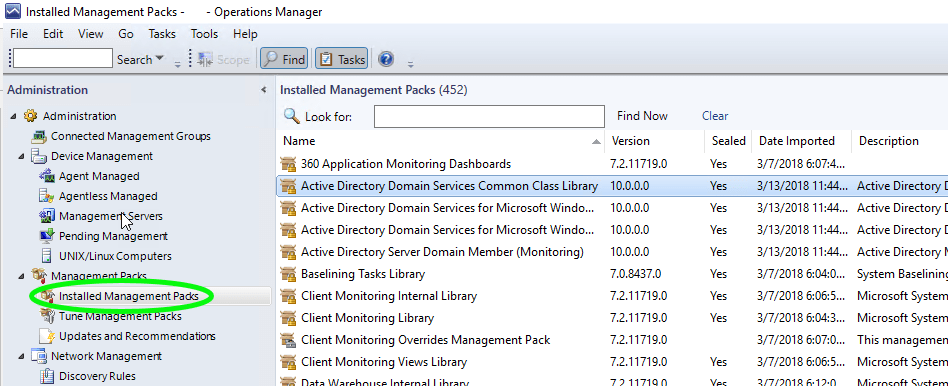The width and height of the screenshot is (948, 386).
Task: Select Active Directory Domain Services Common Class Library
Action: 612,186
